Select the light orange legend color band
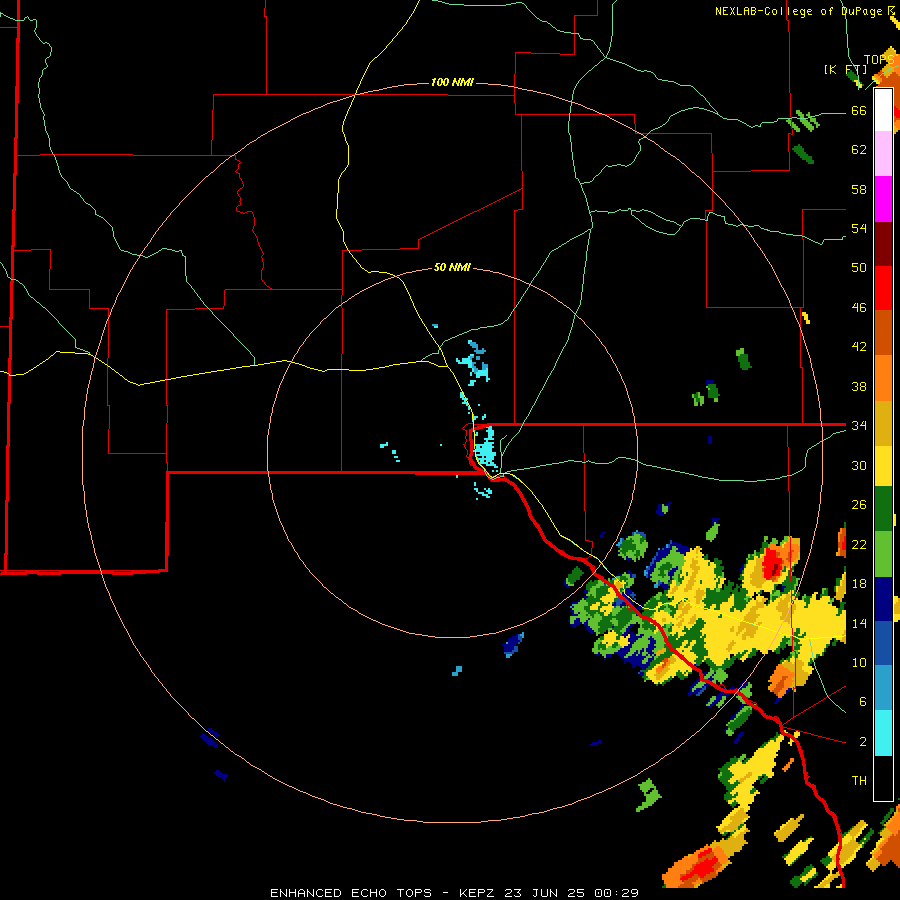The width and height of the screenshot is (900, 900). point(883,378)
